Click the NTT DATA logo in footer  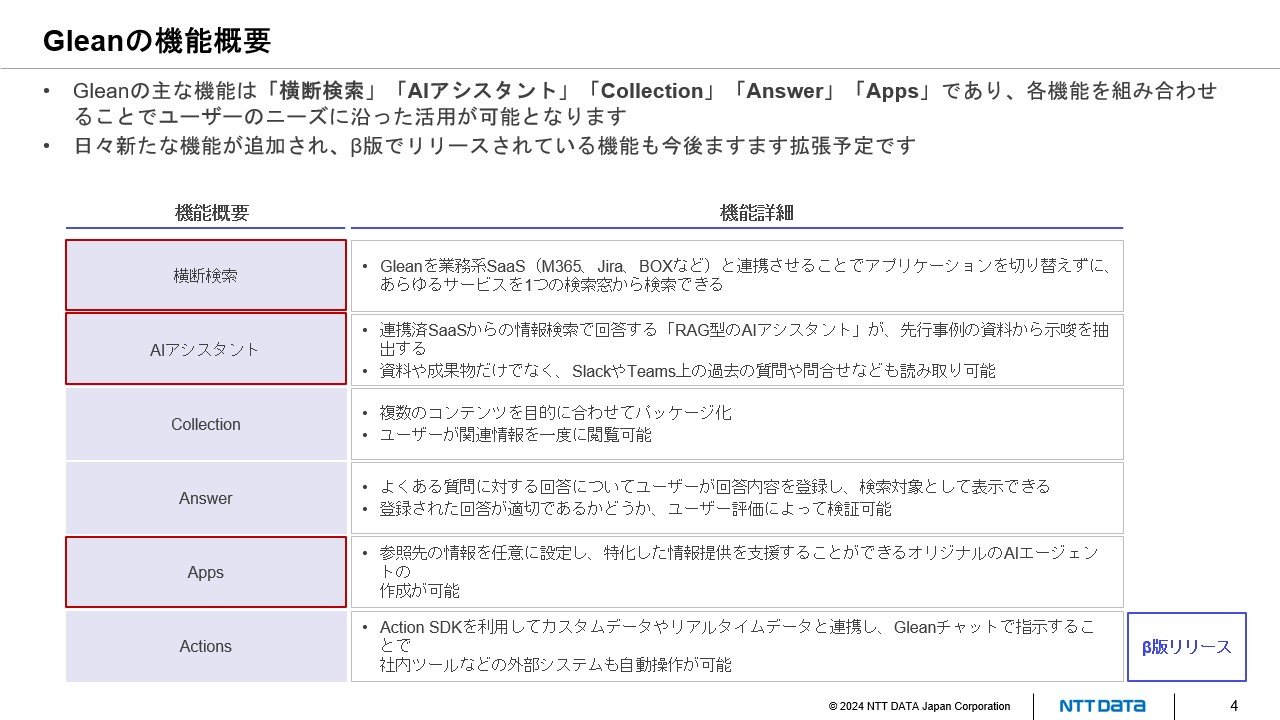click(x=1102, y=706)
